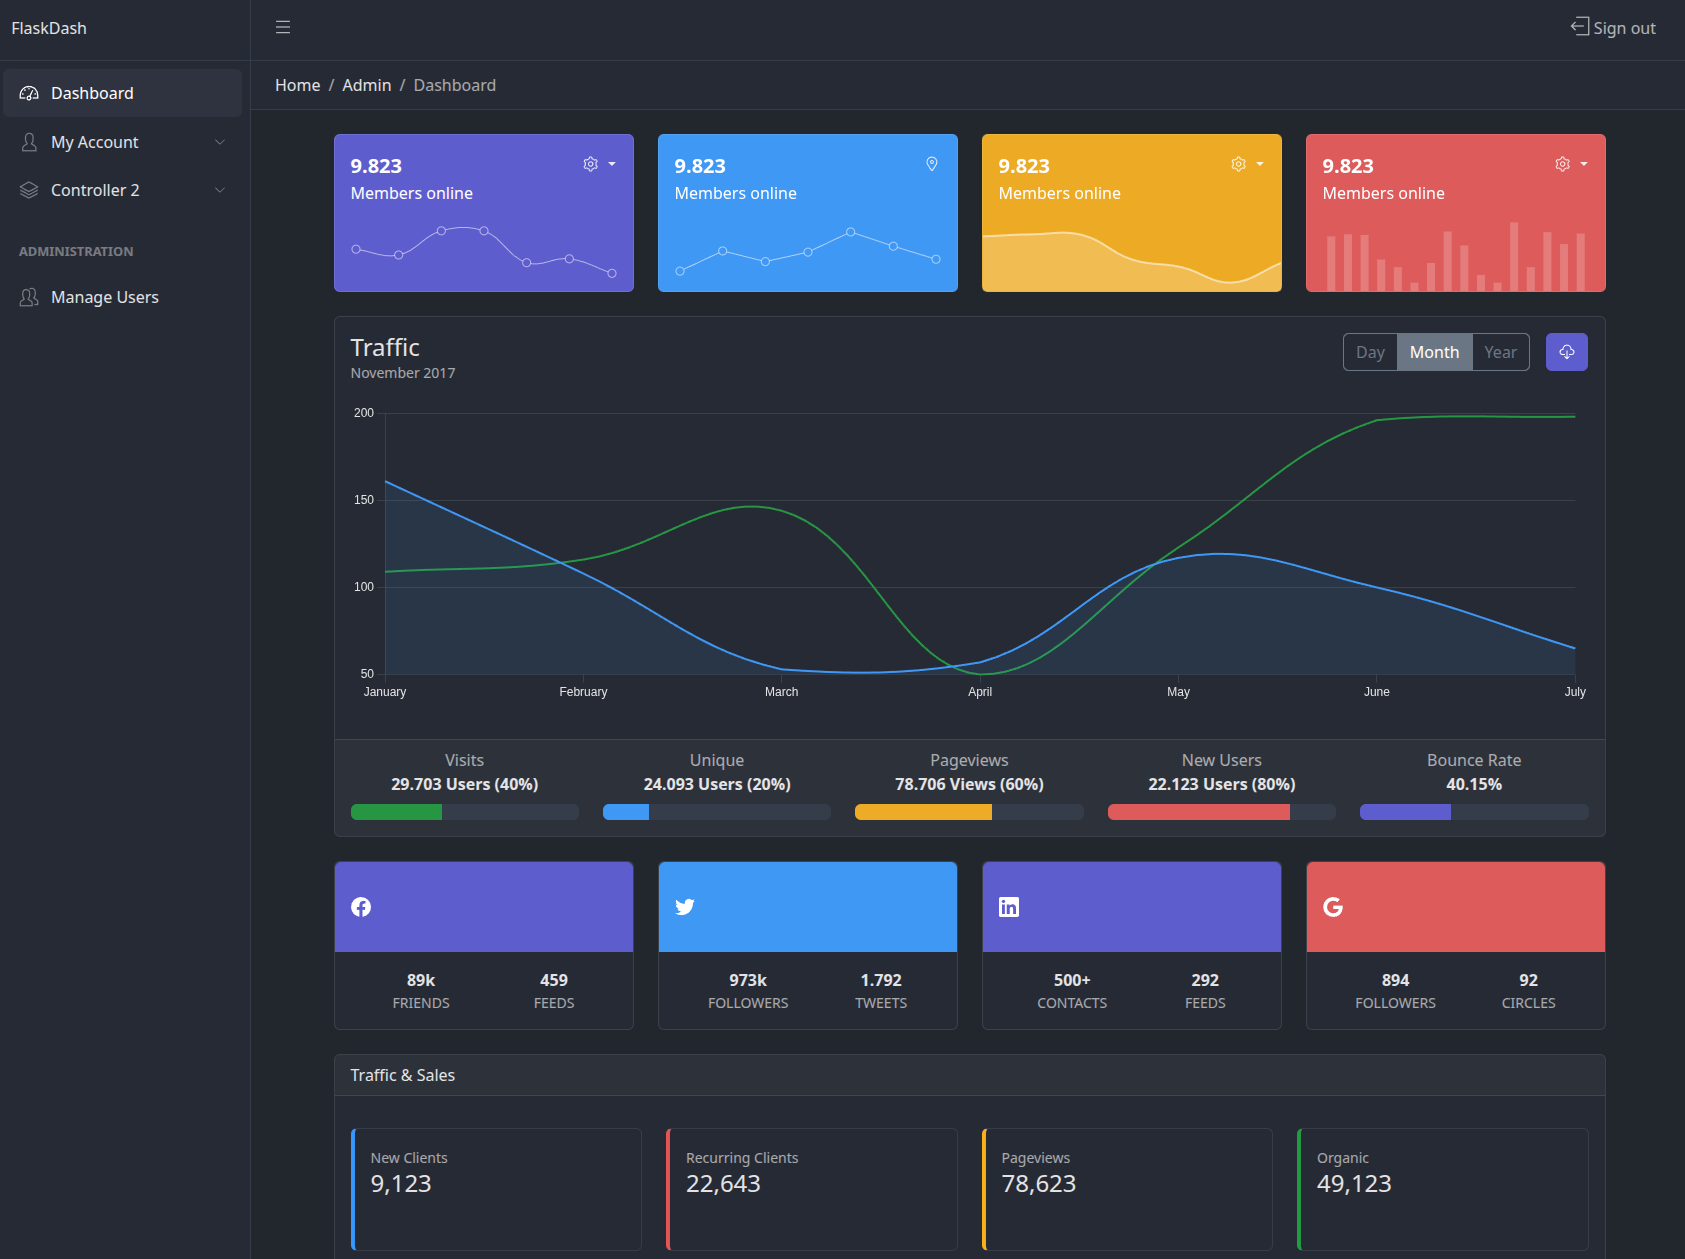This screenshot has height=1259, width=1685.
Task: Open dropdown caret on yellow Members card
Action: pyautogui.click(x=1260, y=164)
